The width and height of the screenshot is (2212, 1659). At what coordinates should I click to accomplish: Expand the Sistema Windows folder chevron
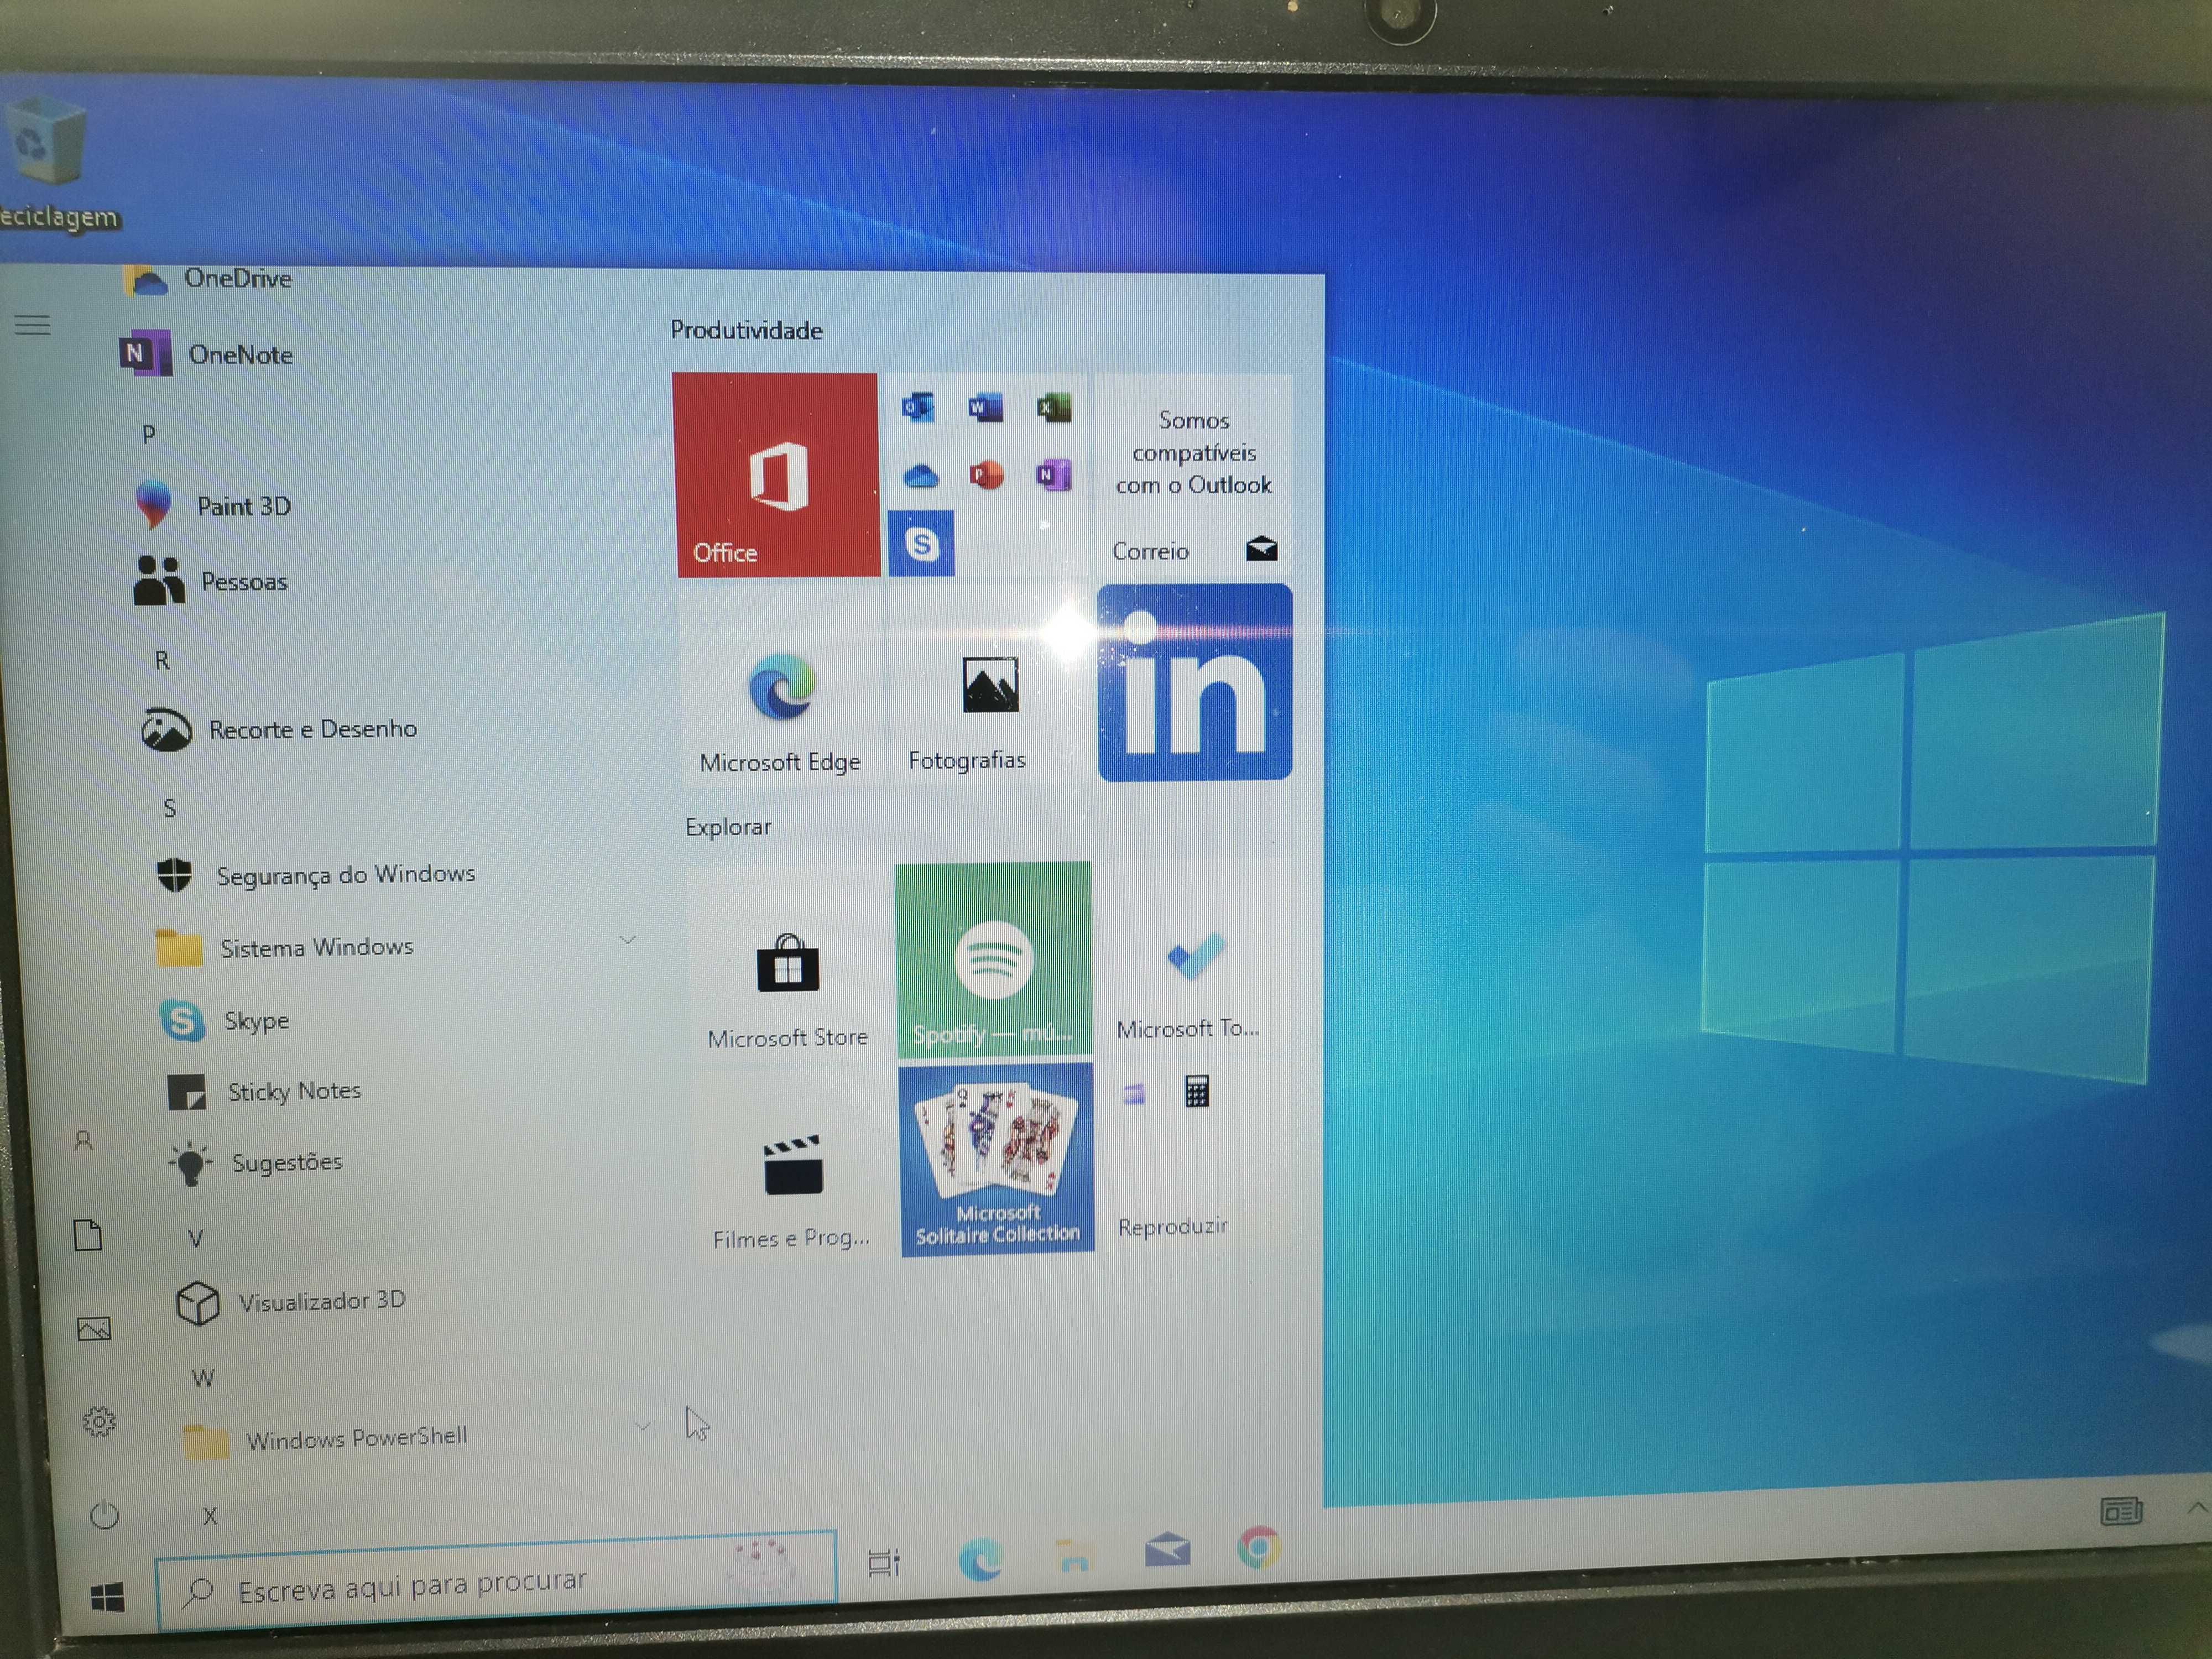628,940
